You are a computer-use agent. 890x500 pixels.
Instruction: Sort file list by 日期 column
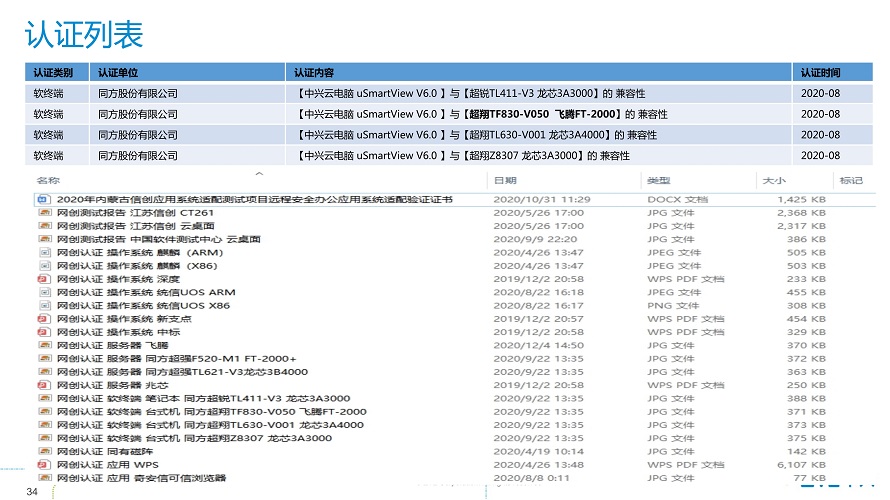pos(505,180)
